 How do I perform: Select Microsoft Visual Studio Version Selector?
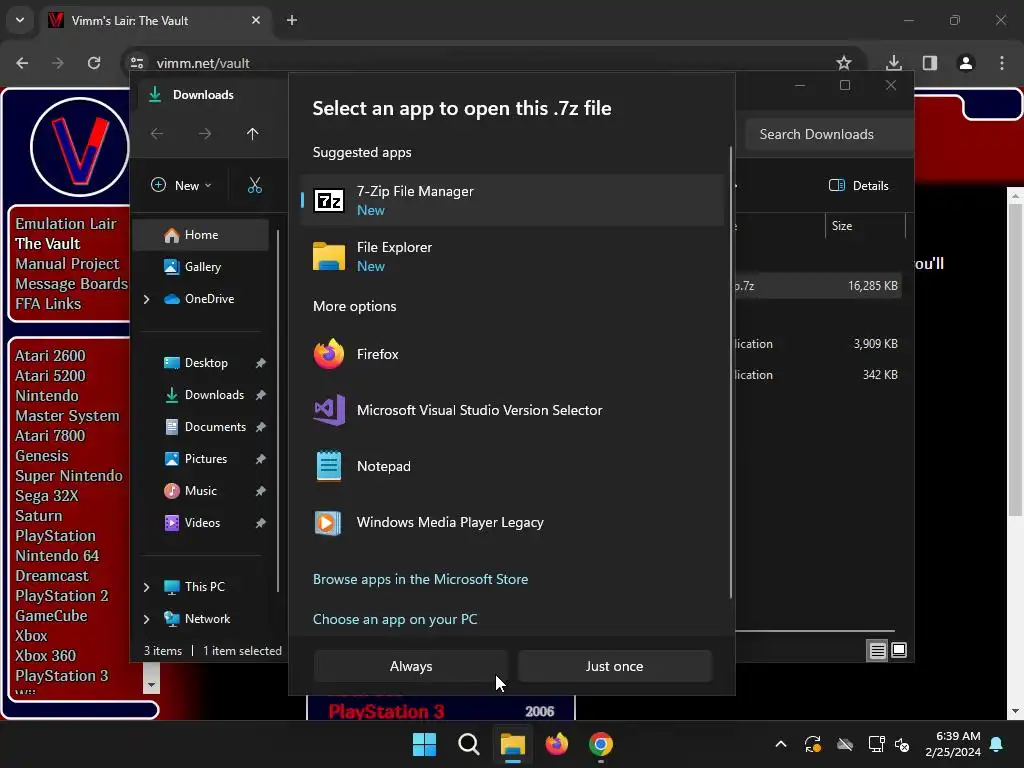tap(513, 410)
